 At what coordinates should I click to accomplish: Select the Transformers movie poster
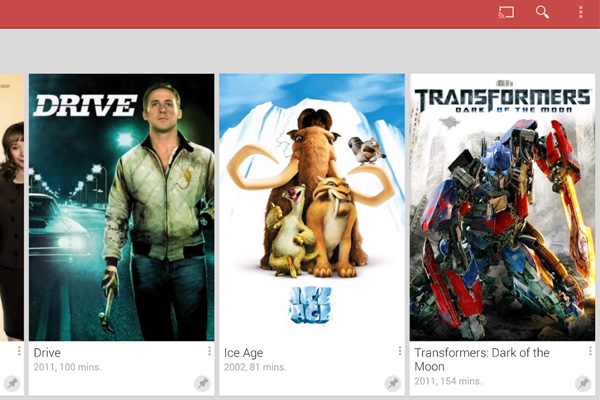tap(502, 207)
